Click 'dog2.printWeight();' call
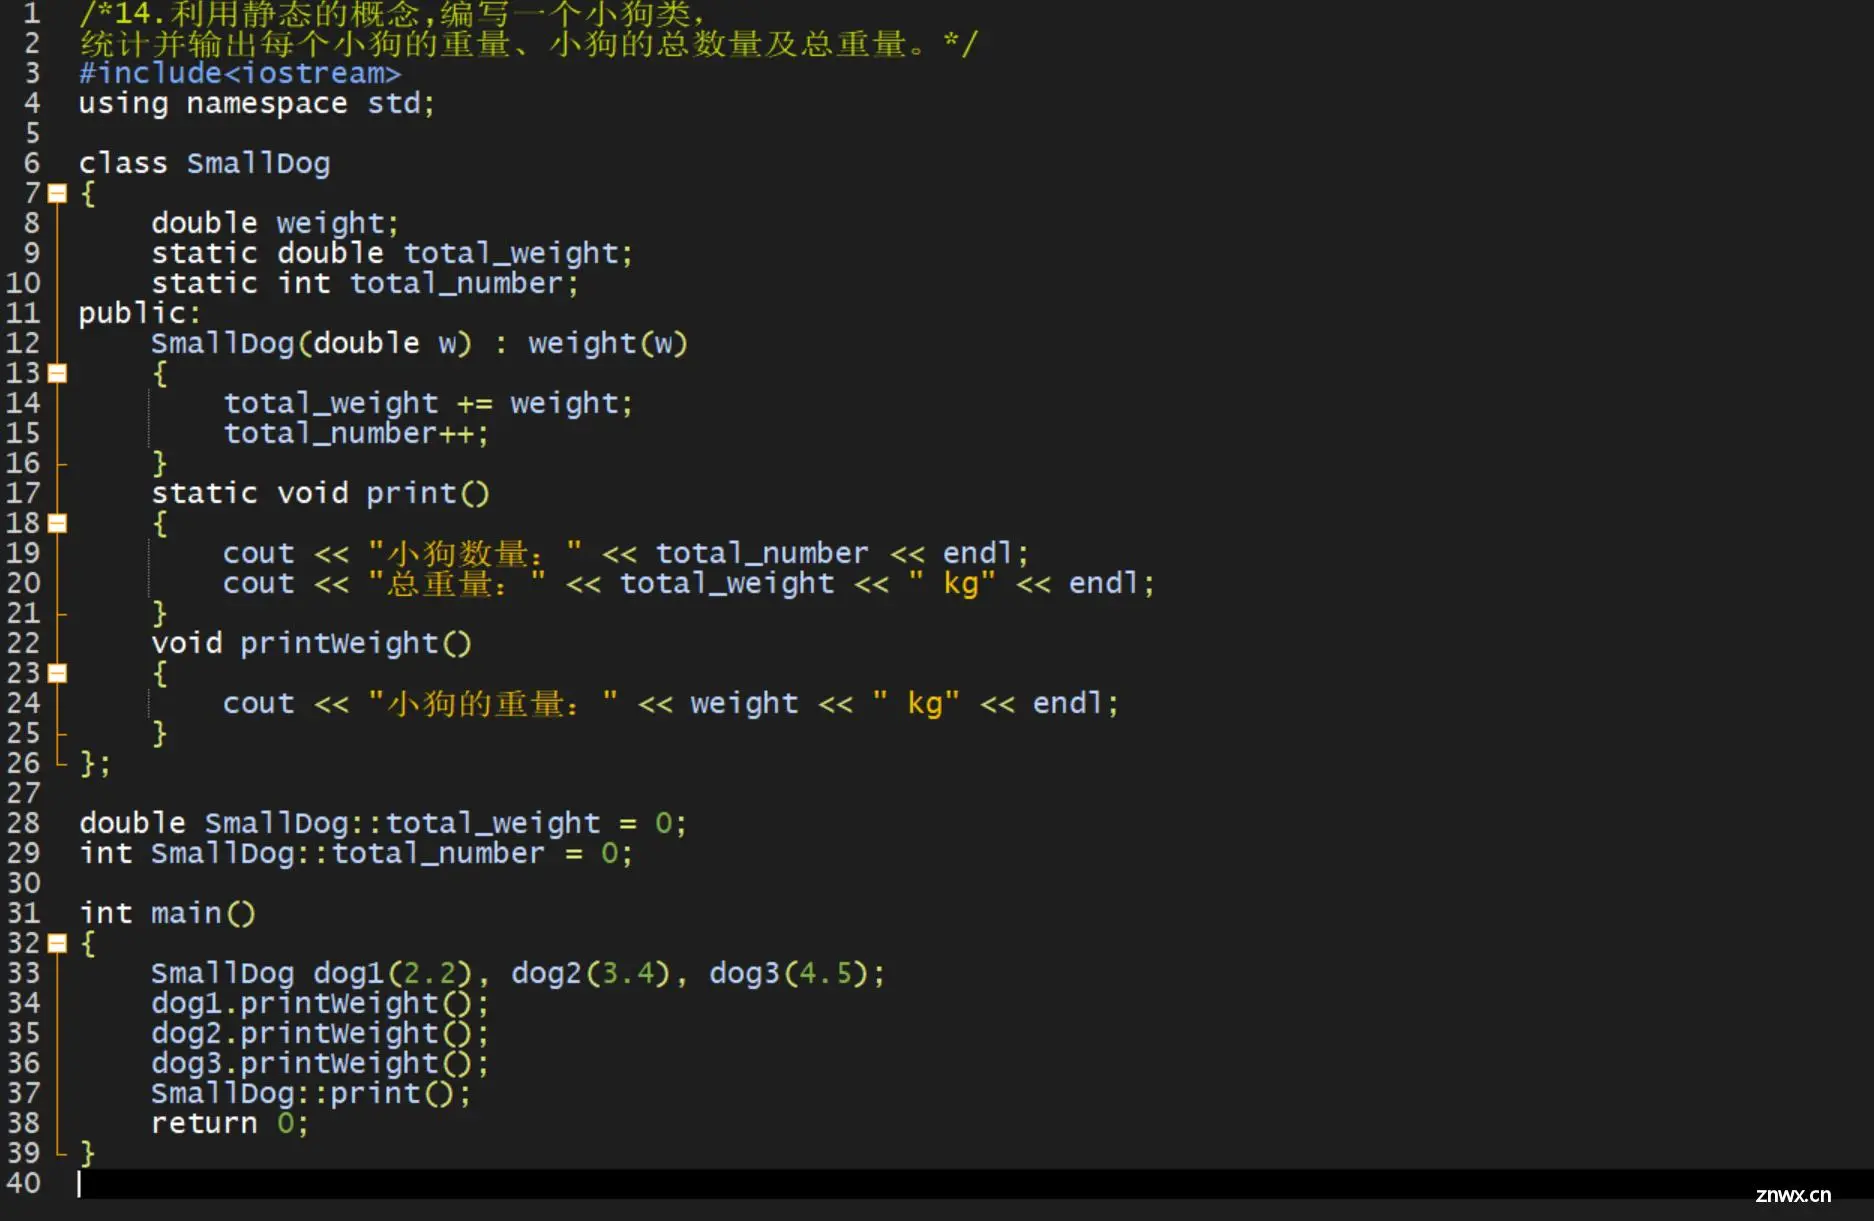 pos(320,1033)
